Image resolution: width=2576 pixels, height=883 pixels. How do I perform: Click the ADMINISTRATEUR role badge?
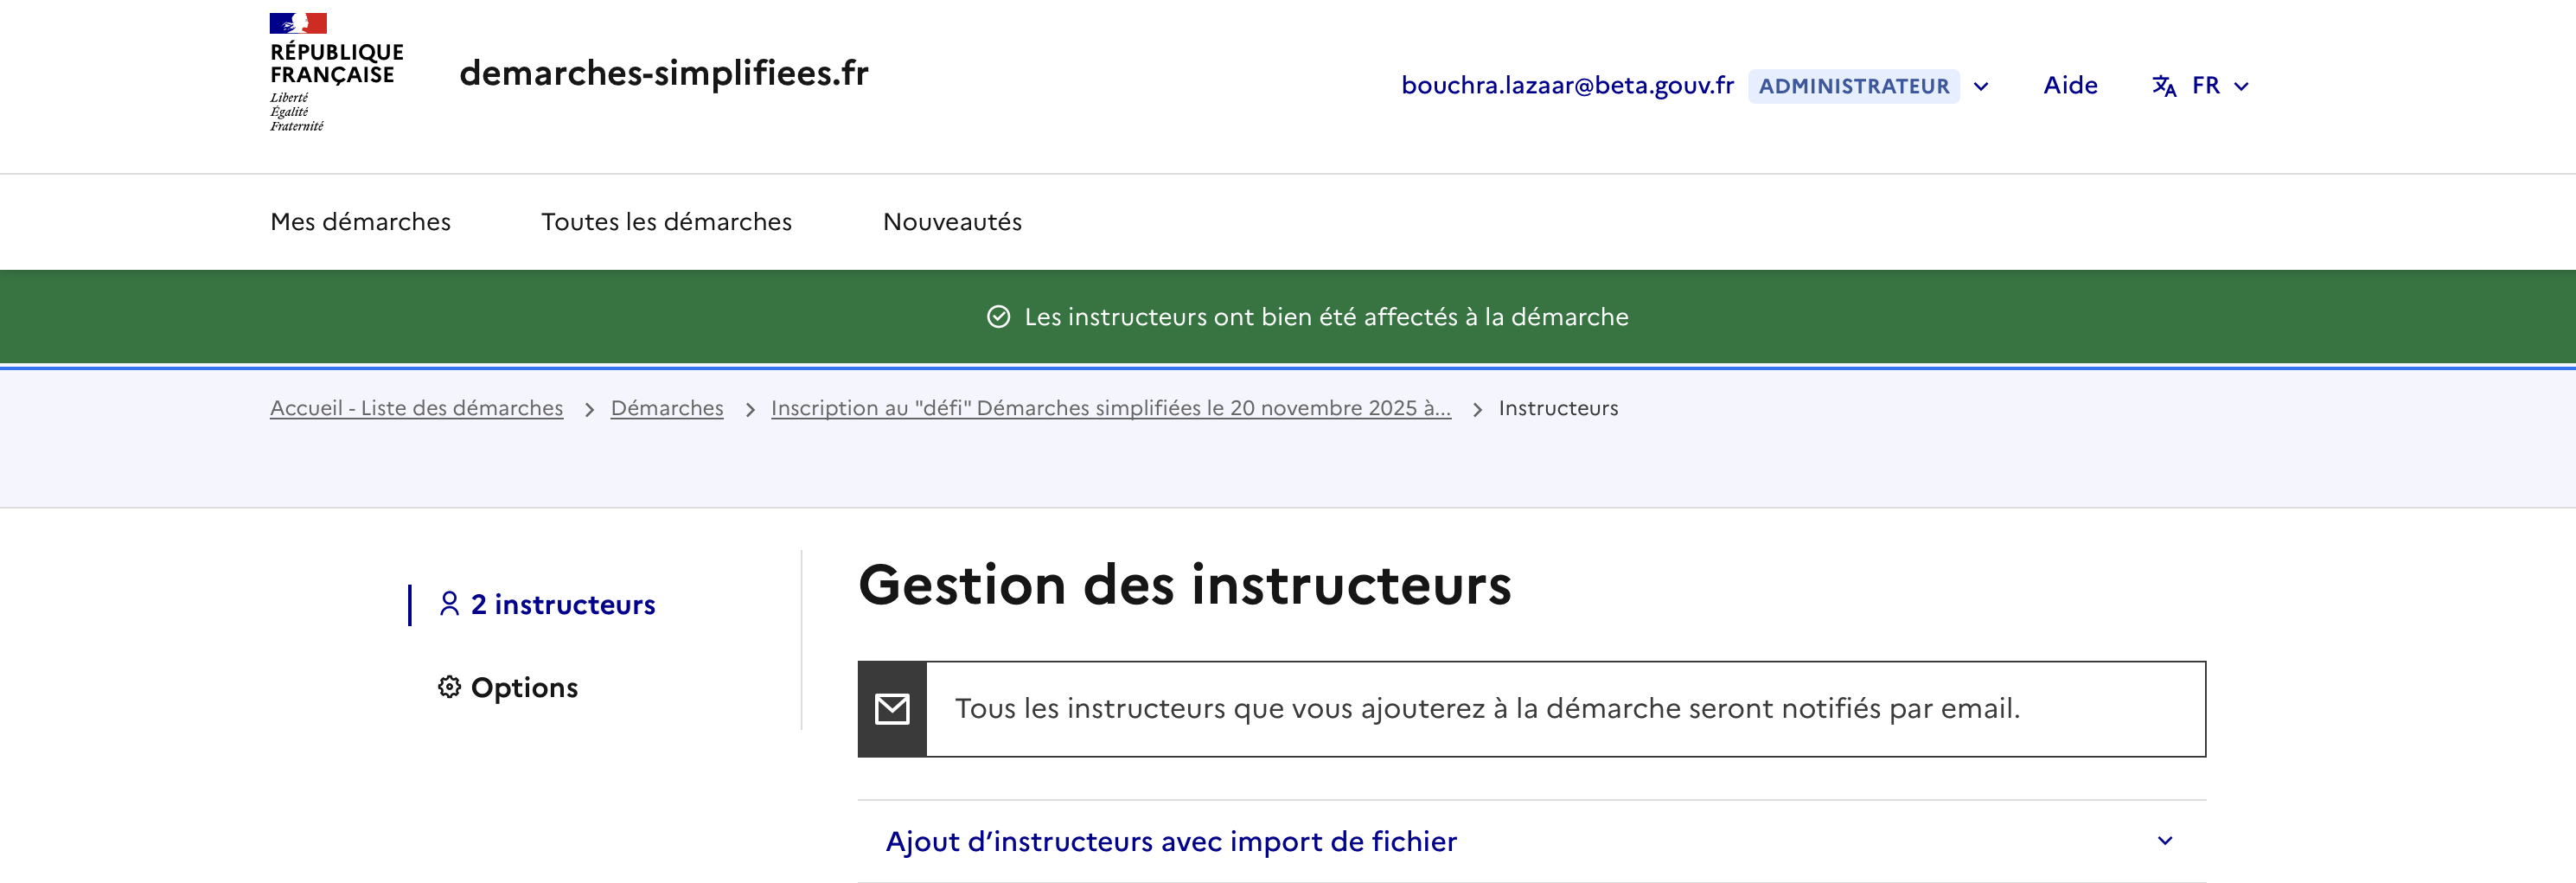1853,86
